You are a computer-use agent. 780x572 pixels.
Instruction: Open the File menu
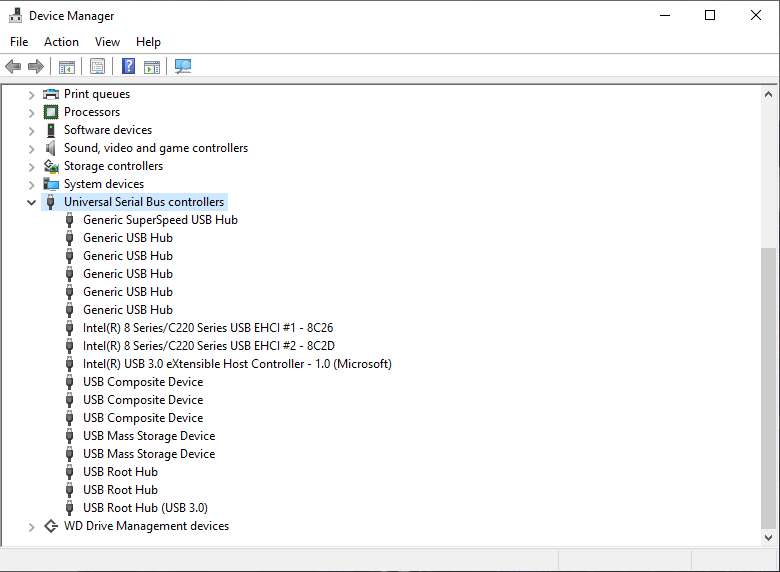point(19,42)
